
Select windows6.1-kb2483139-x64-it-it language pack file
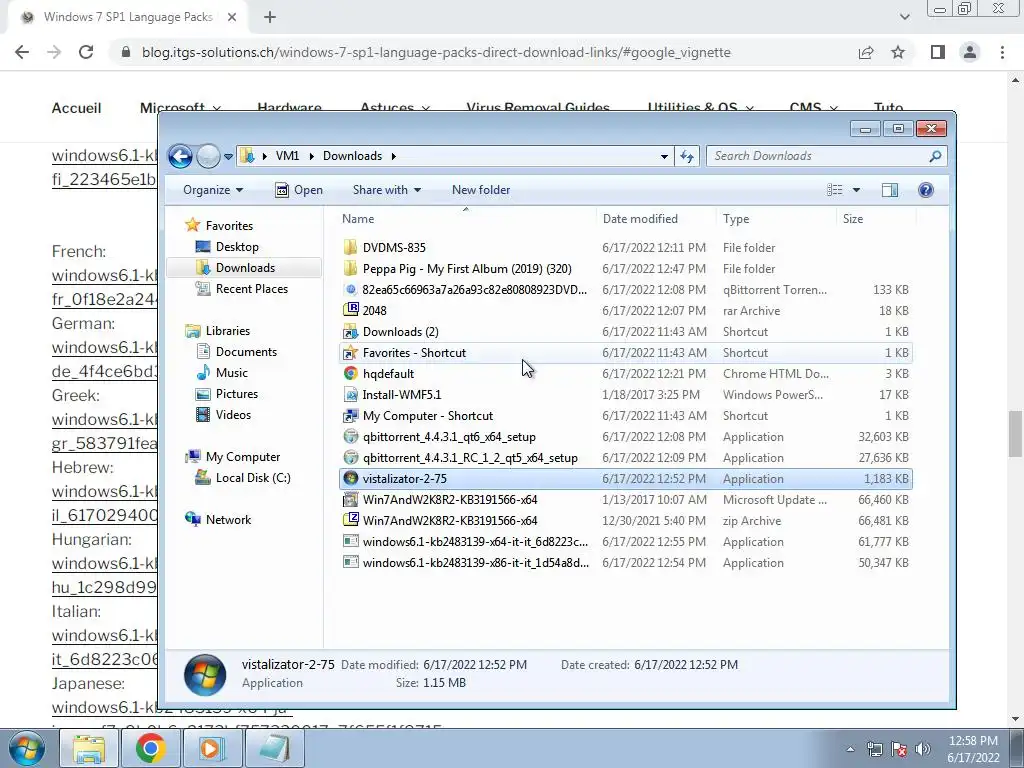click(x=626, y=541)
